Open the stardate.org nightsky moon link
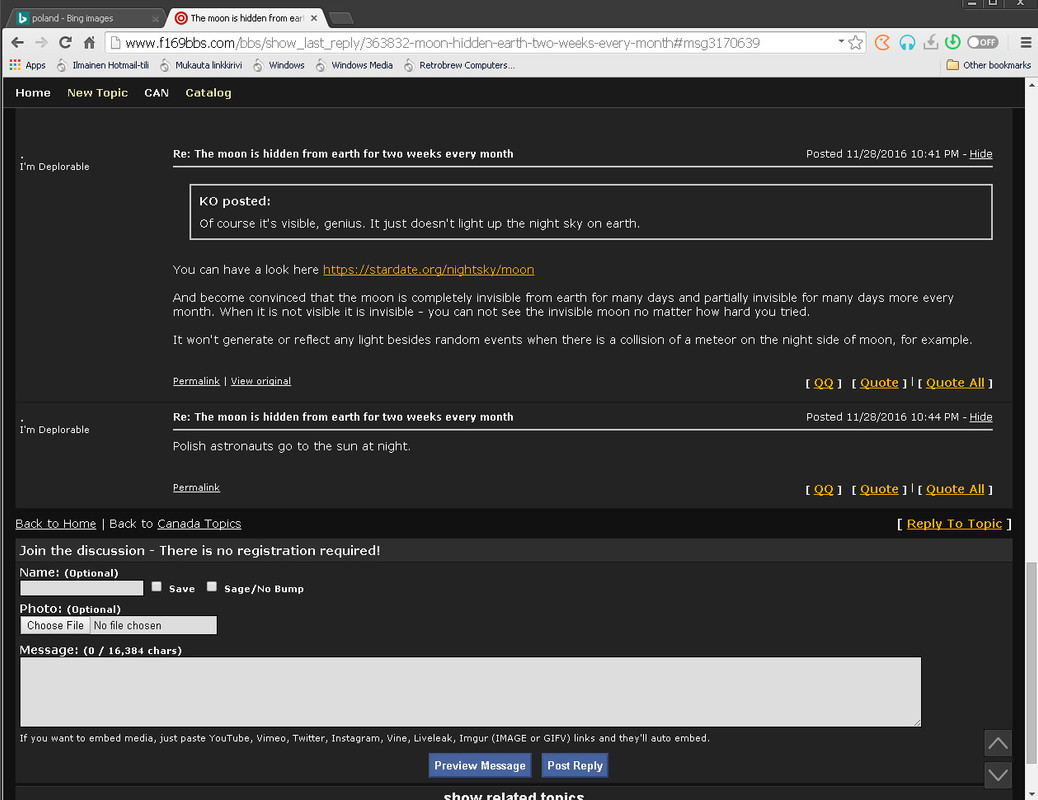The image size is (1038, 800). click(x=428, y=270)
